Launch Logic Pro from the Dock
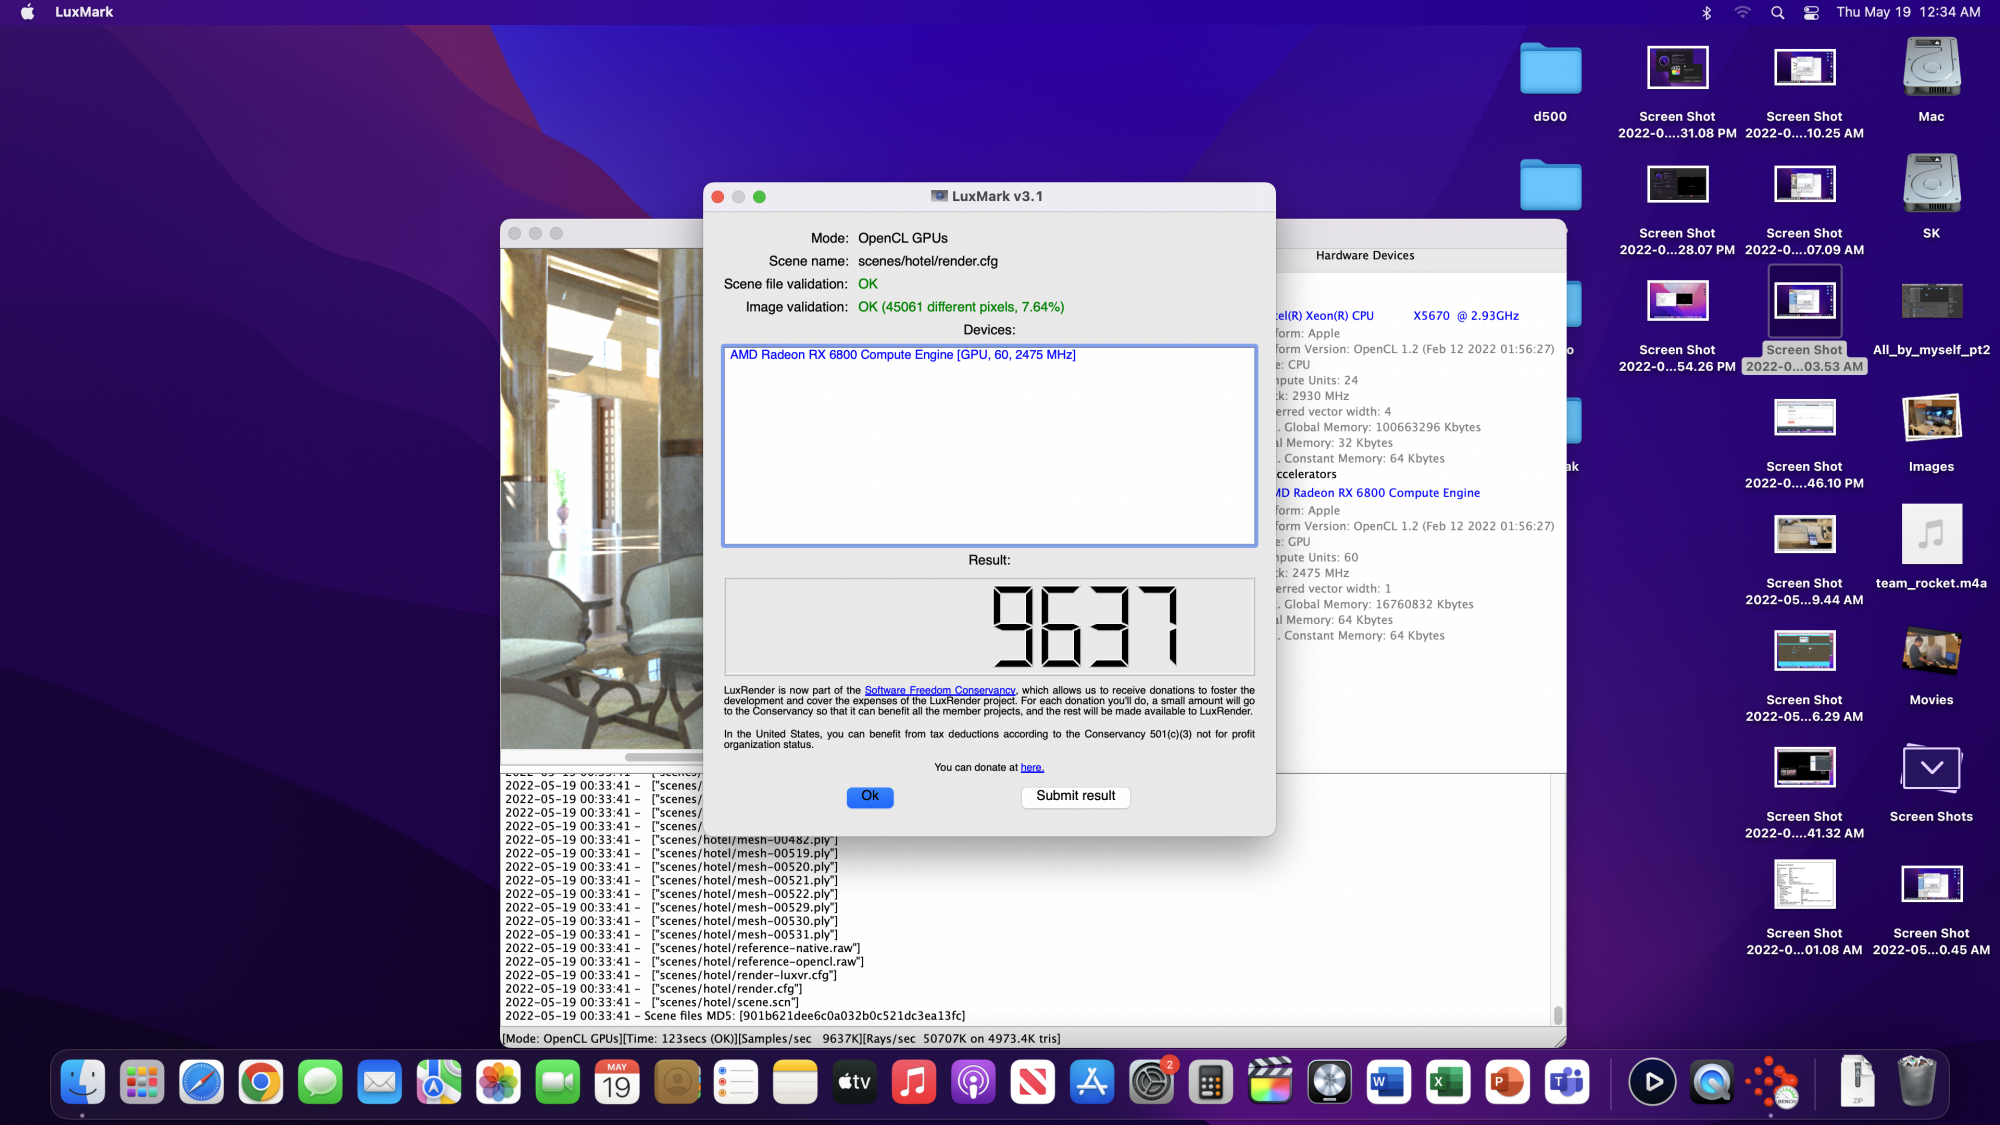Image resolution: width=2000 pixels, height=1125 pixels. click(1329, 1083)
